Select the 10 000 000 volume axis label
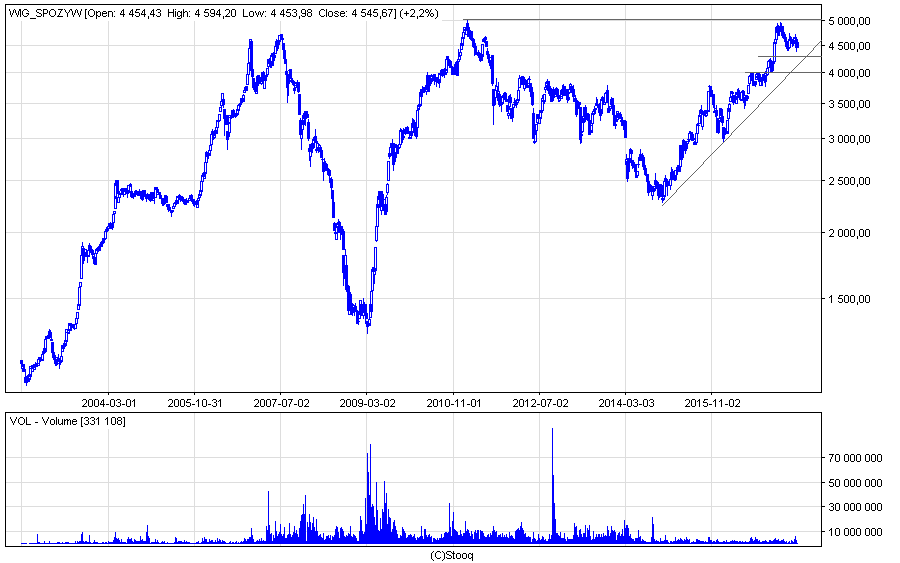This screenshot has width=900, height=563. 855,532
